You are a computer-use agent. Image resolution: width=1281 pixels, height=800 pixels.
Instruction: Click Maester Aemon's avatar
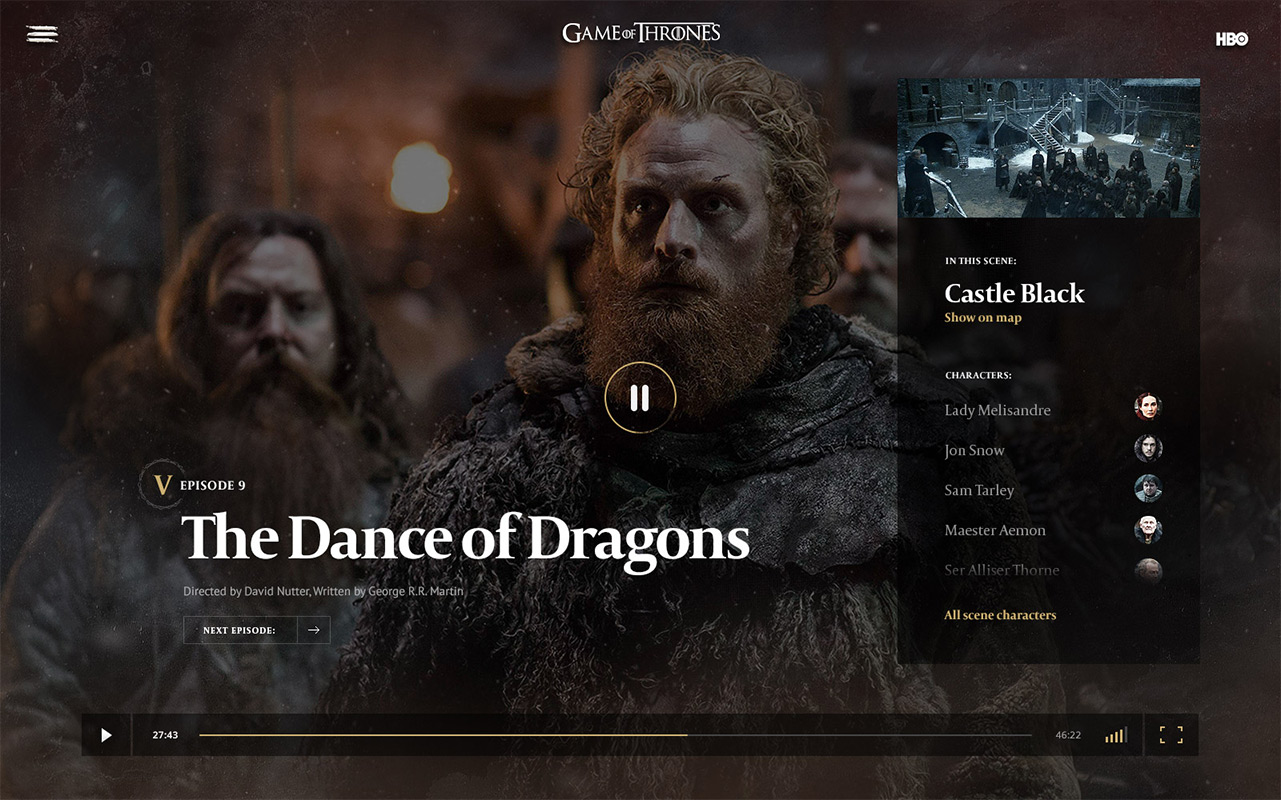coord(1148,529)
